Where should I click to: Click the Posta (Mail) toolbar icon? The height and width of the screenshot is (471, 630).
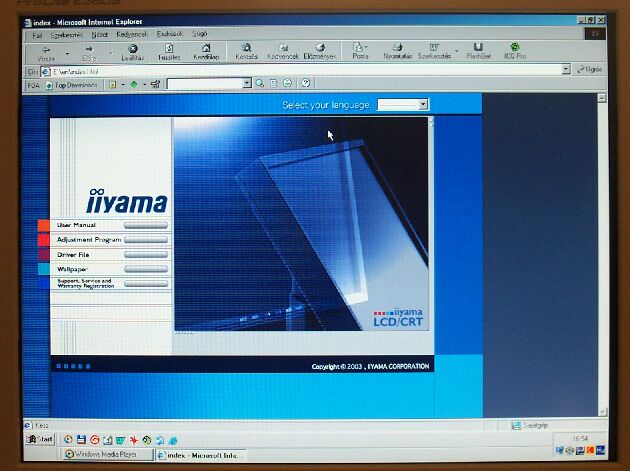pos(358,47)
